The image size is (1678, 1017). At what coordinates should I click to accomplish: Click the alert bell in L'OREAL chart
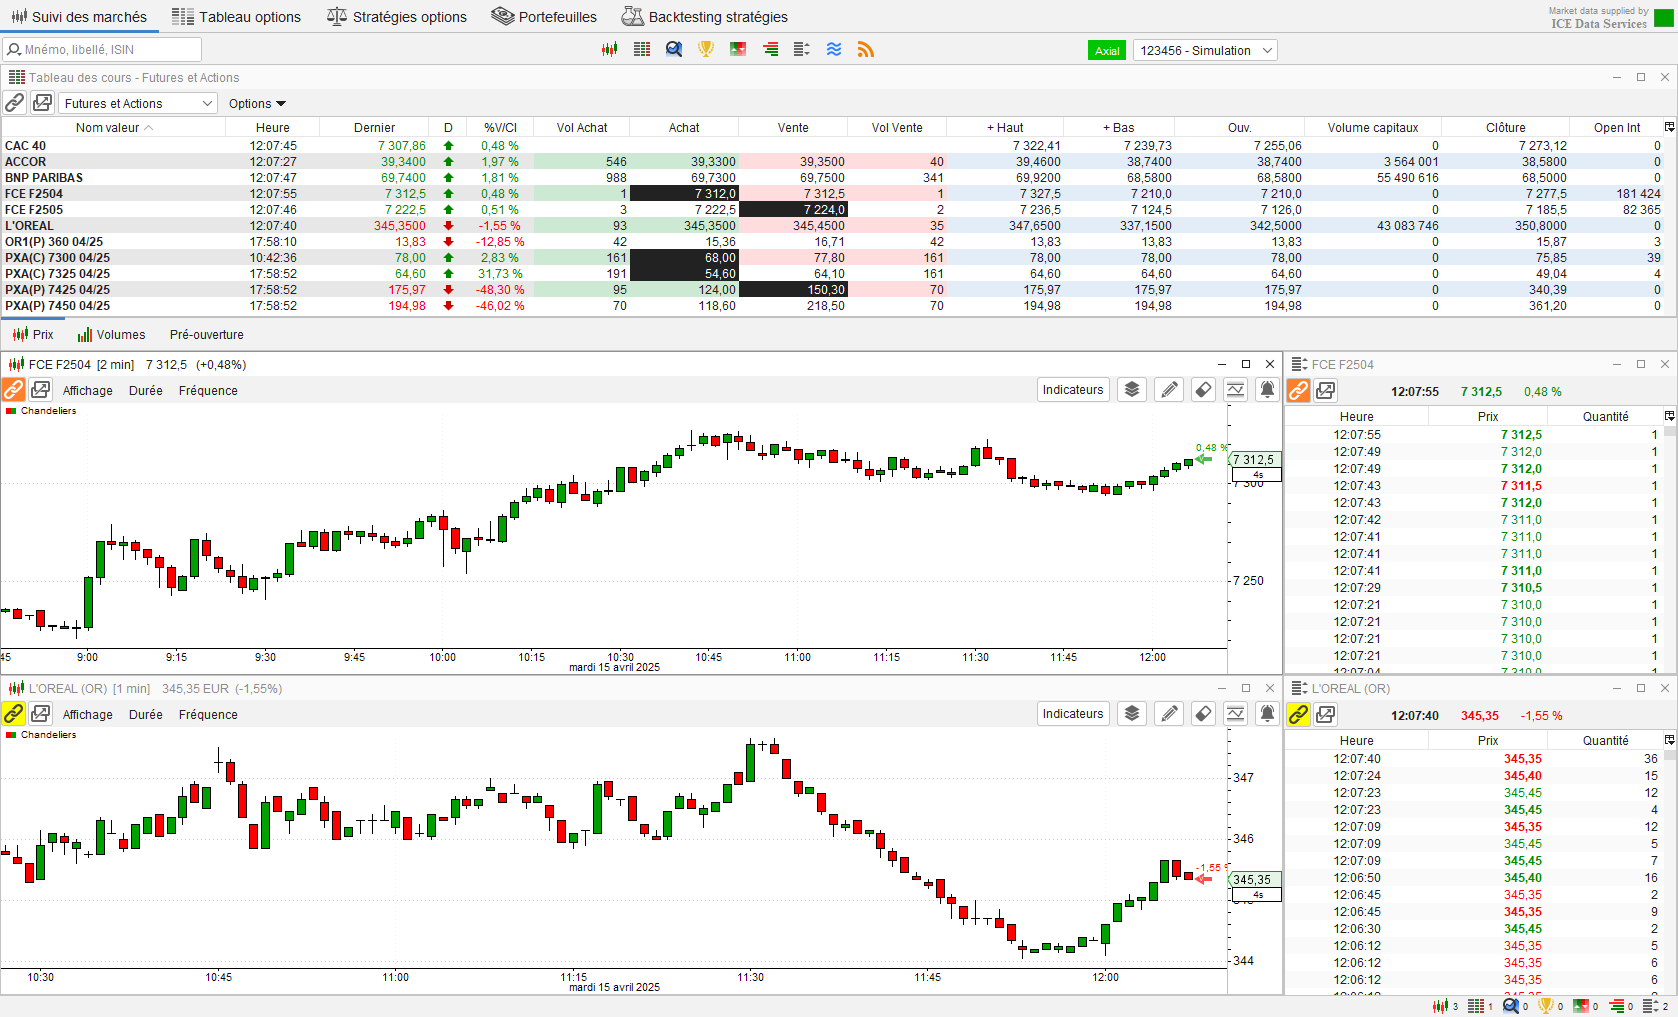coord(1267,714)
